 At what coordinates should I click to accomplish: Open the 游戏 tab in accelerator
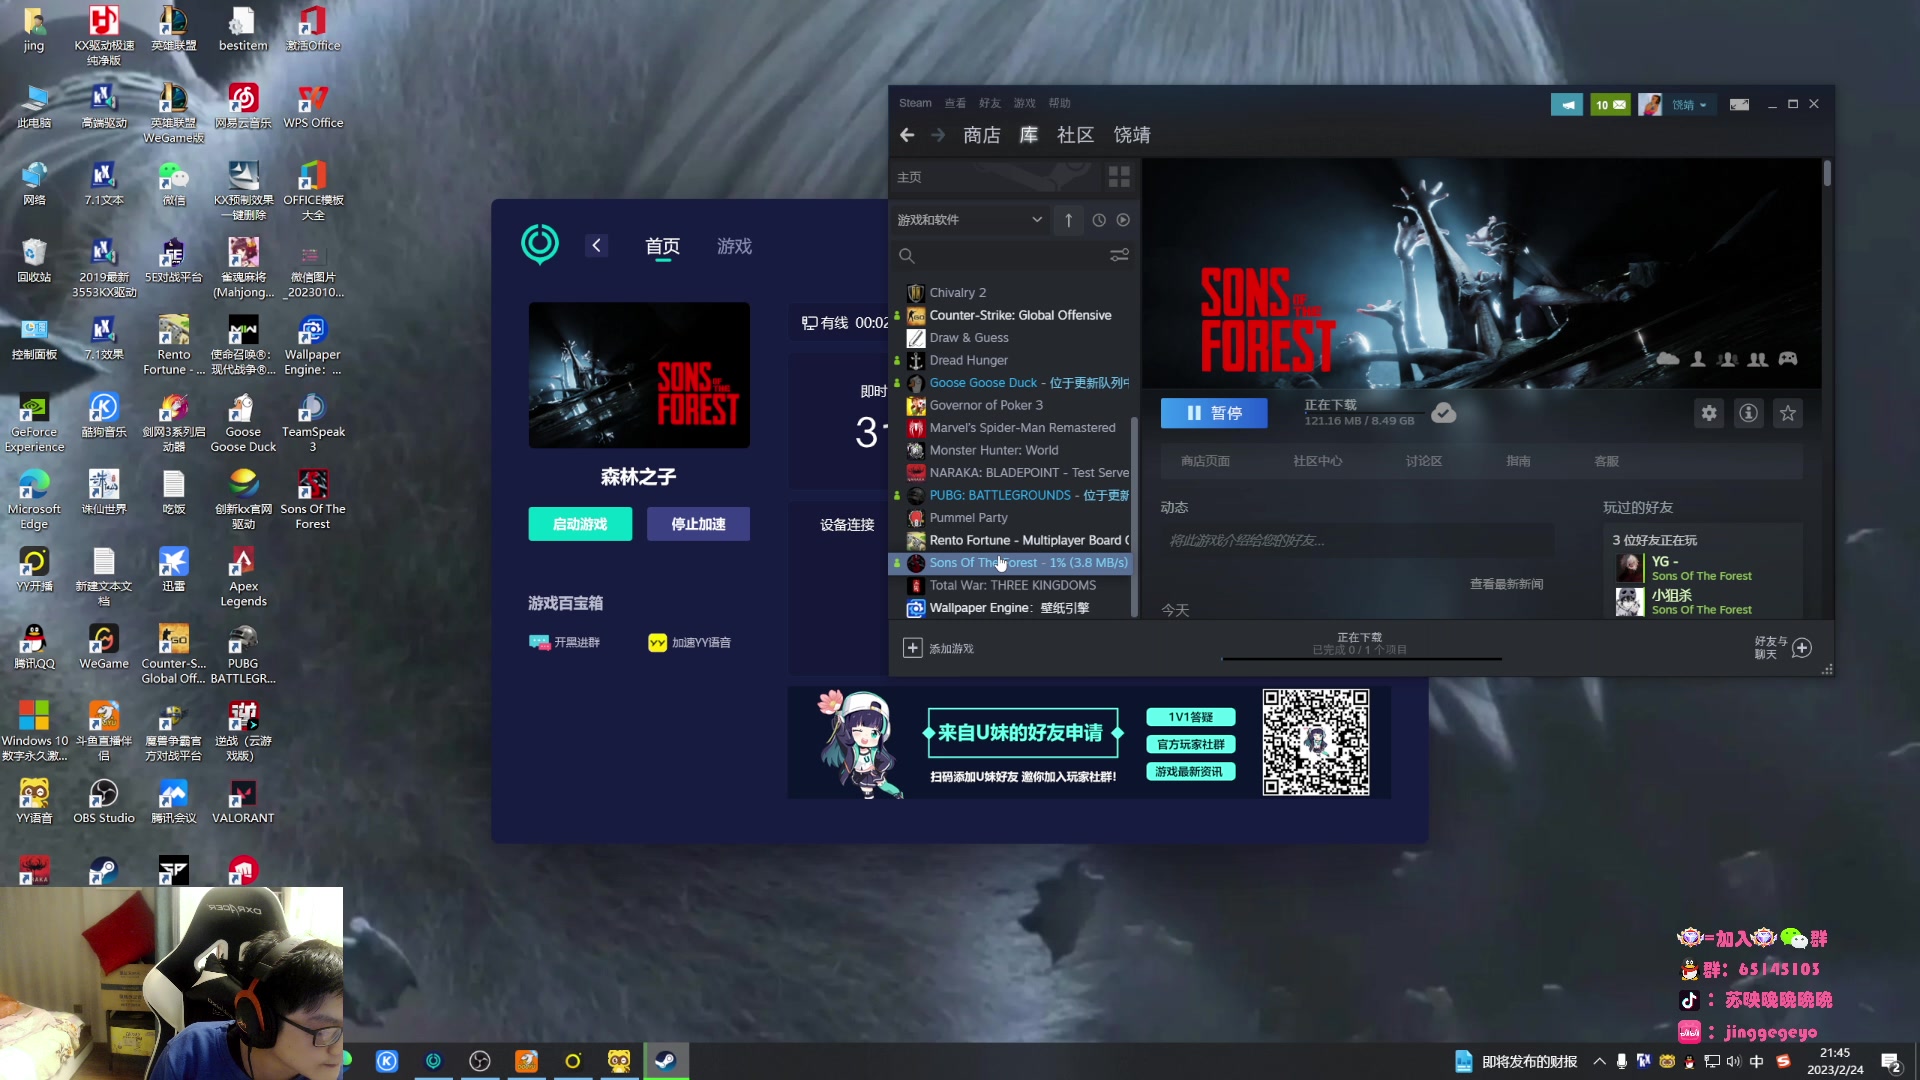(x=734, y=246)
